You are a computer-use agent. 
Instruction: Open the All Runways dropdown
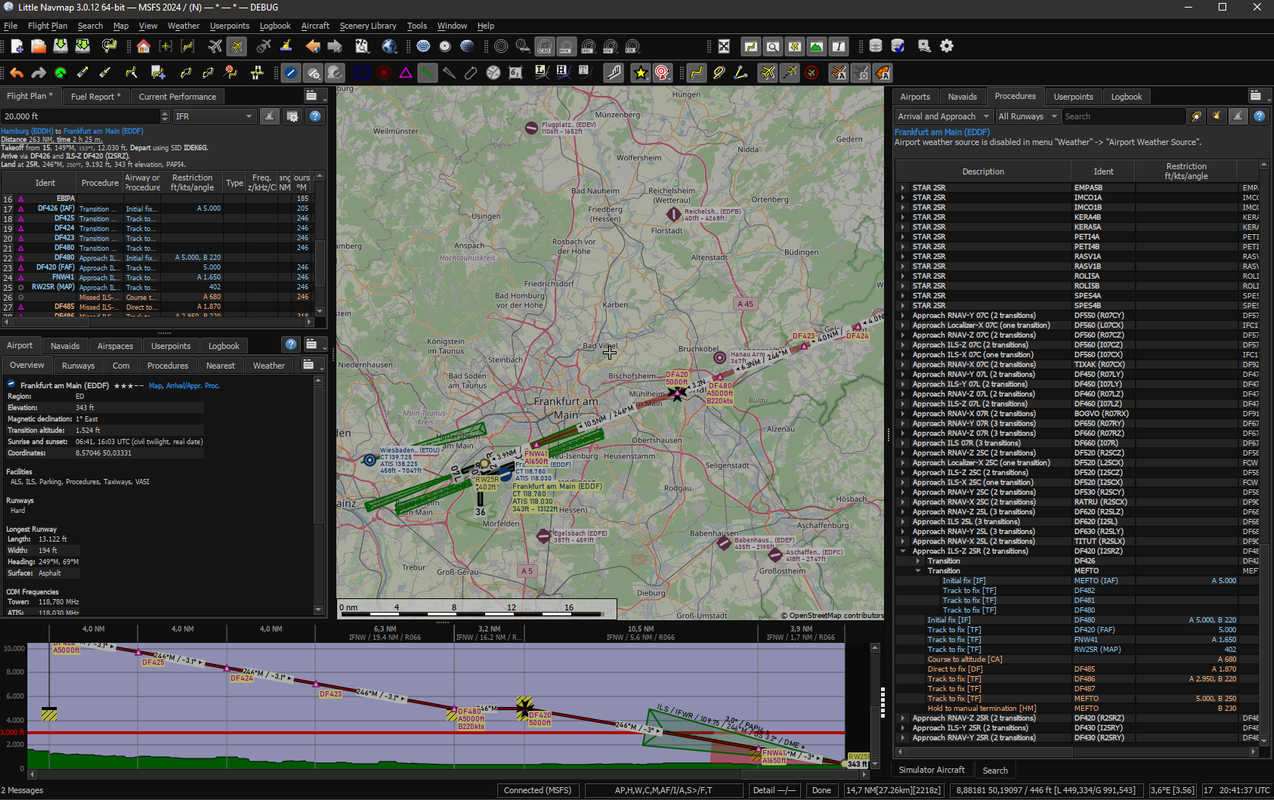click(1027, 116)
